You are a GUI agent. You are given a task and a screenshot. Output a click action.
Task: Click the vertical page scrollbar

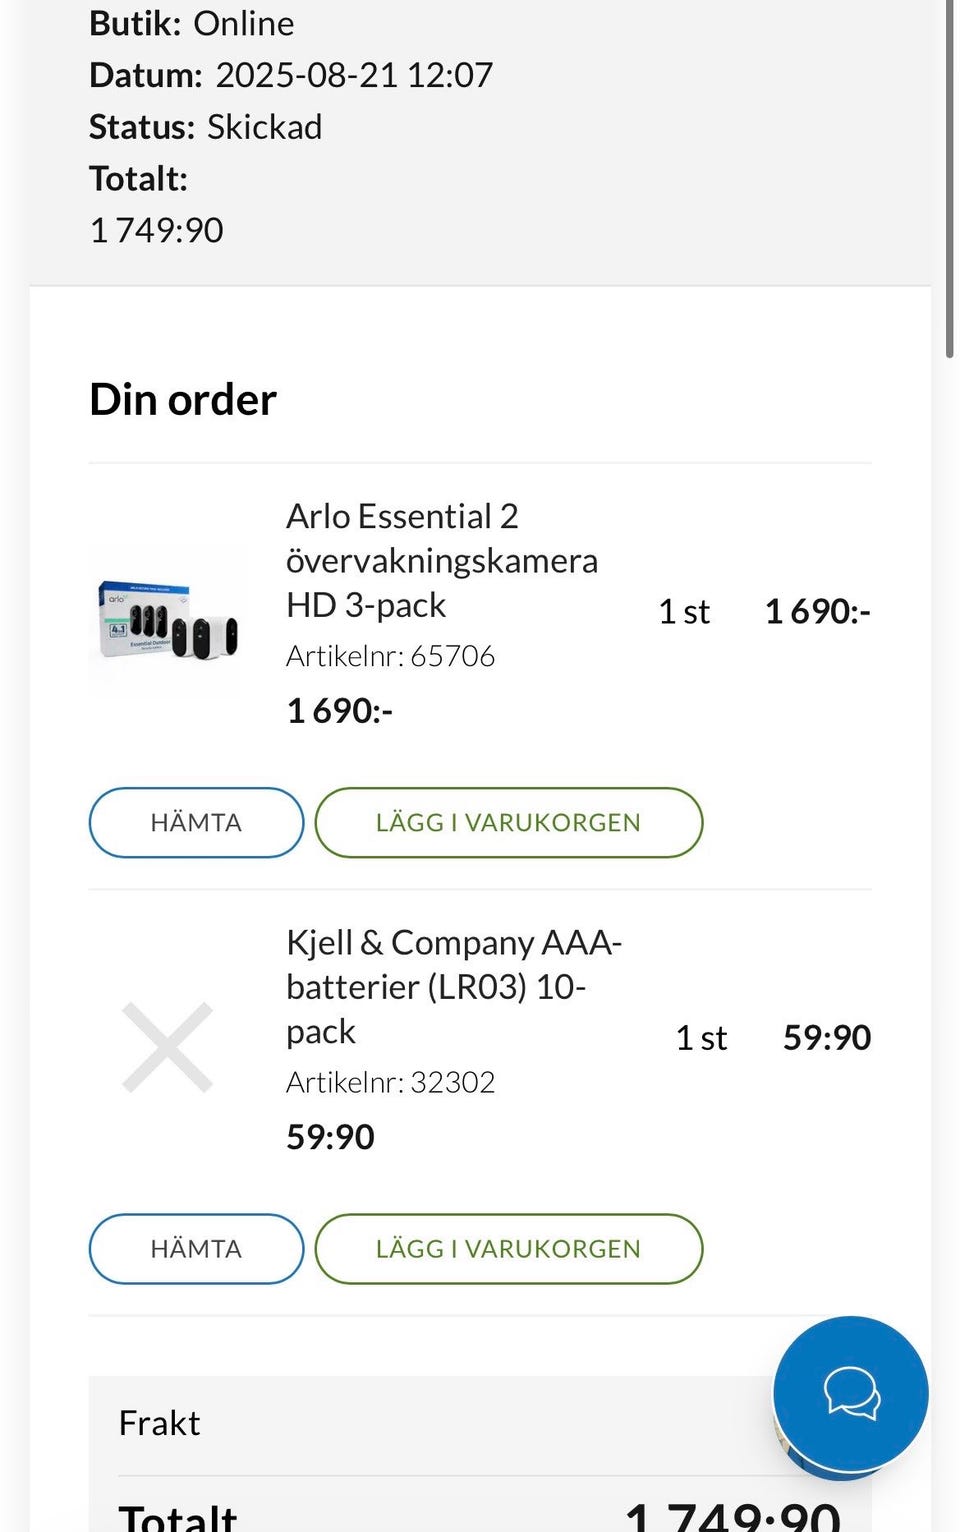point(949,180)
